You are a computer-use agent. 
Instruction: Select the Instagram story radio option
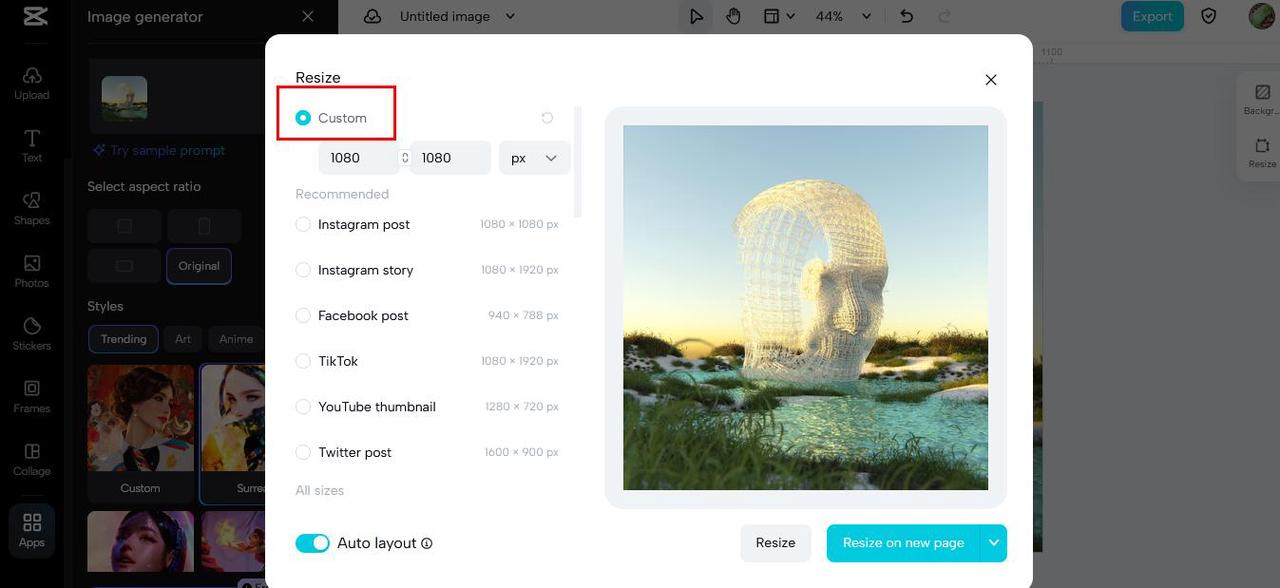(x=303, y=270)
